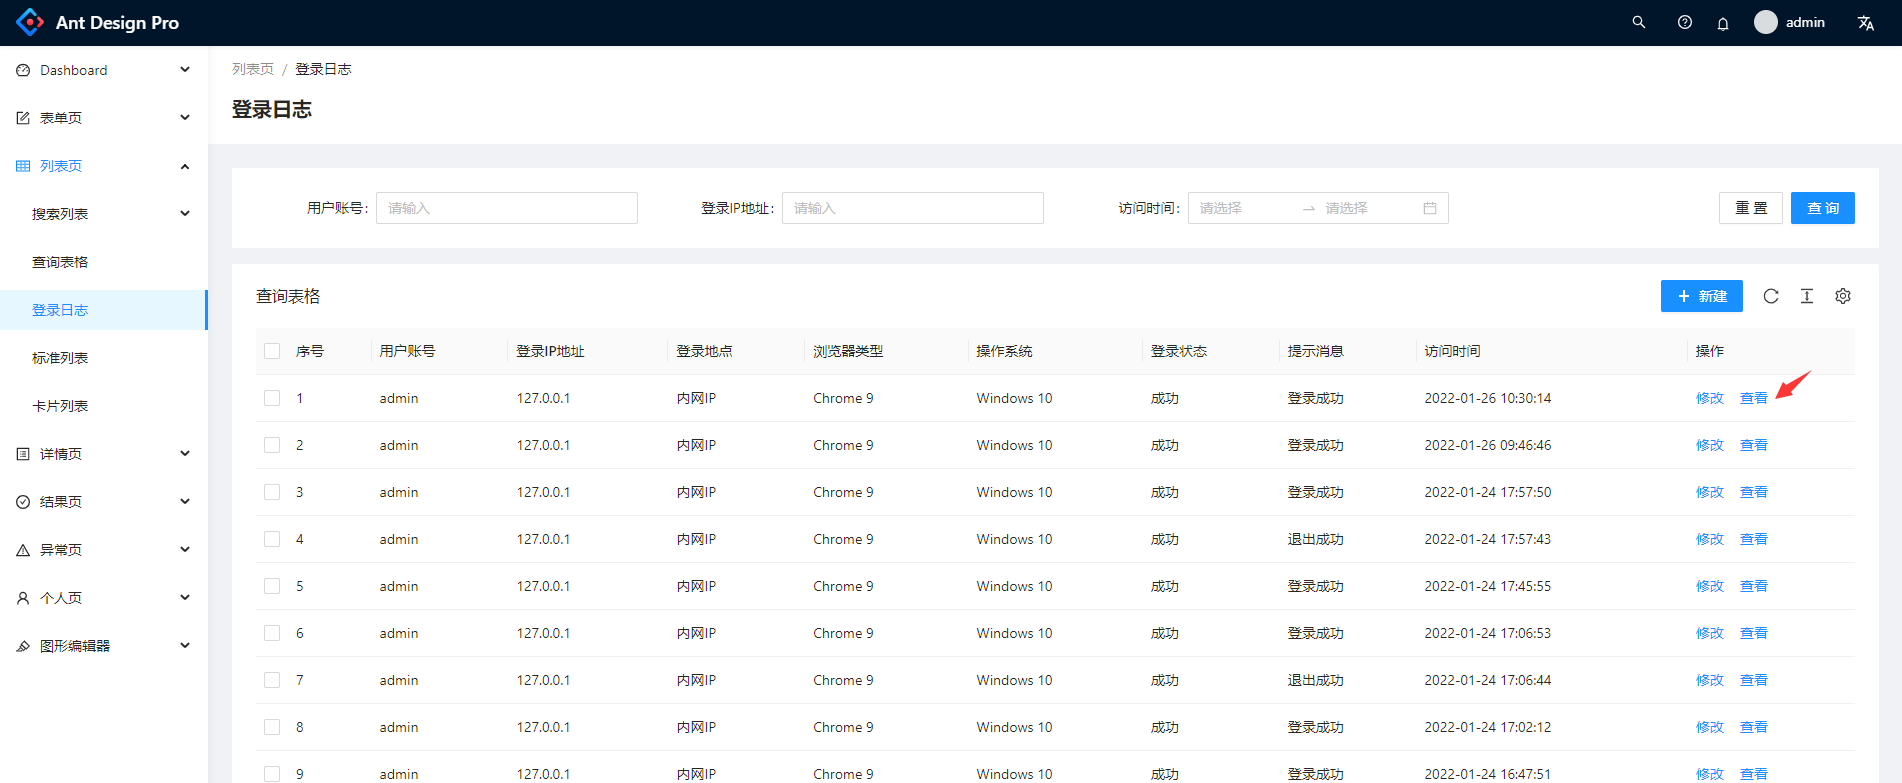Viewport: 1902px width, 783px height.
Task: Check the checkbox for row 4
Action: tap(272, 539)
